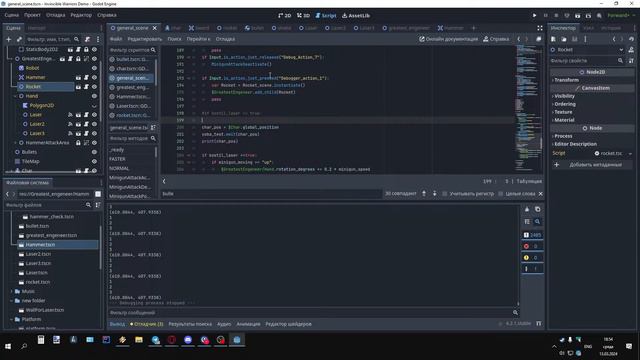The width and height of the screenshot is (640, 360).
Task: Collapse the Hand node in scene tree
Action: coord(16,96)
